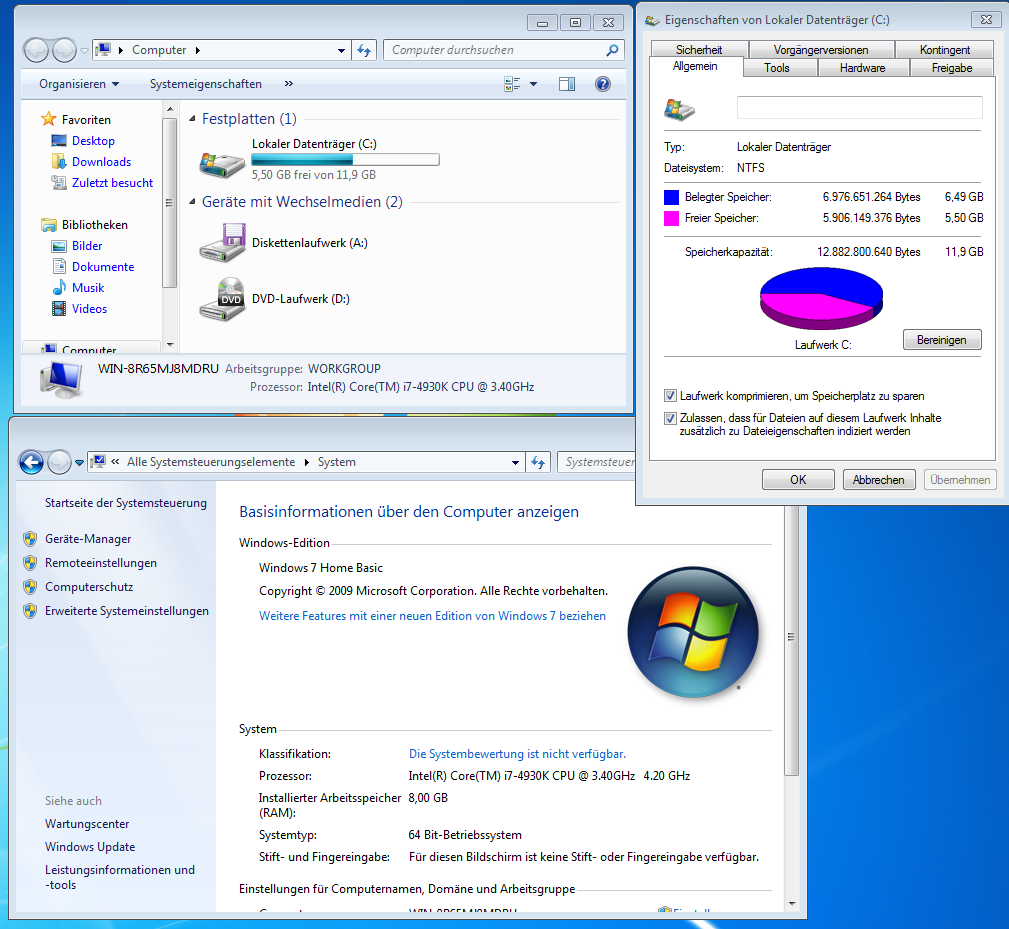Collapse the Festplatten (1) group
This screenshot has width=1009, height=929.
[192, 118]
